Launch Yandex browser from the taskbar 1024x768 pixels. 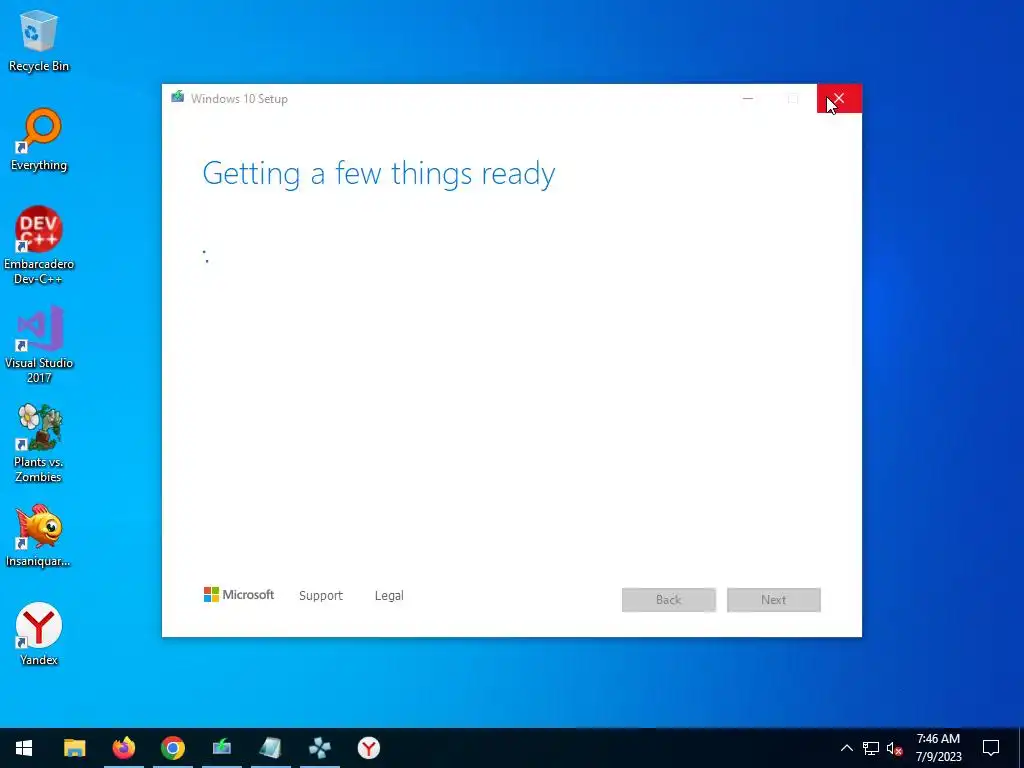(369, 748)
